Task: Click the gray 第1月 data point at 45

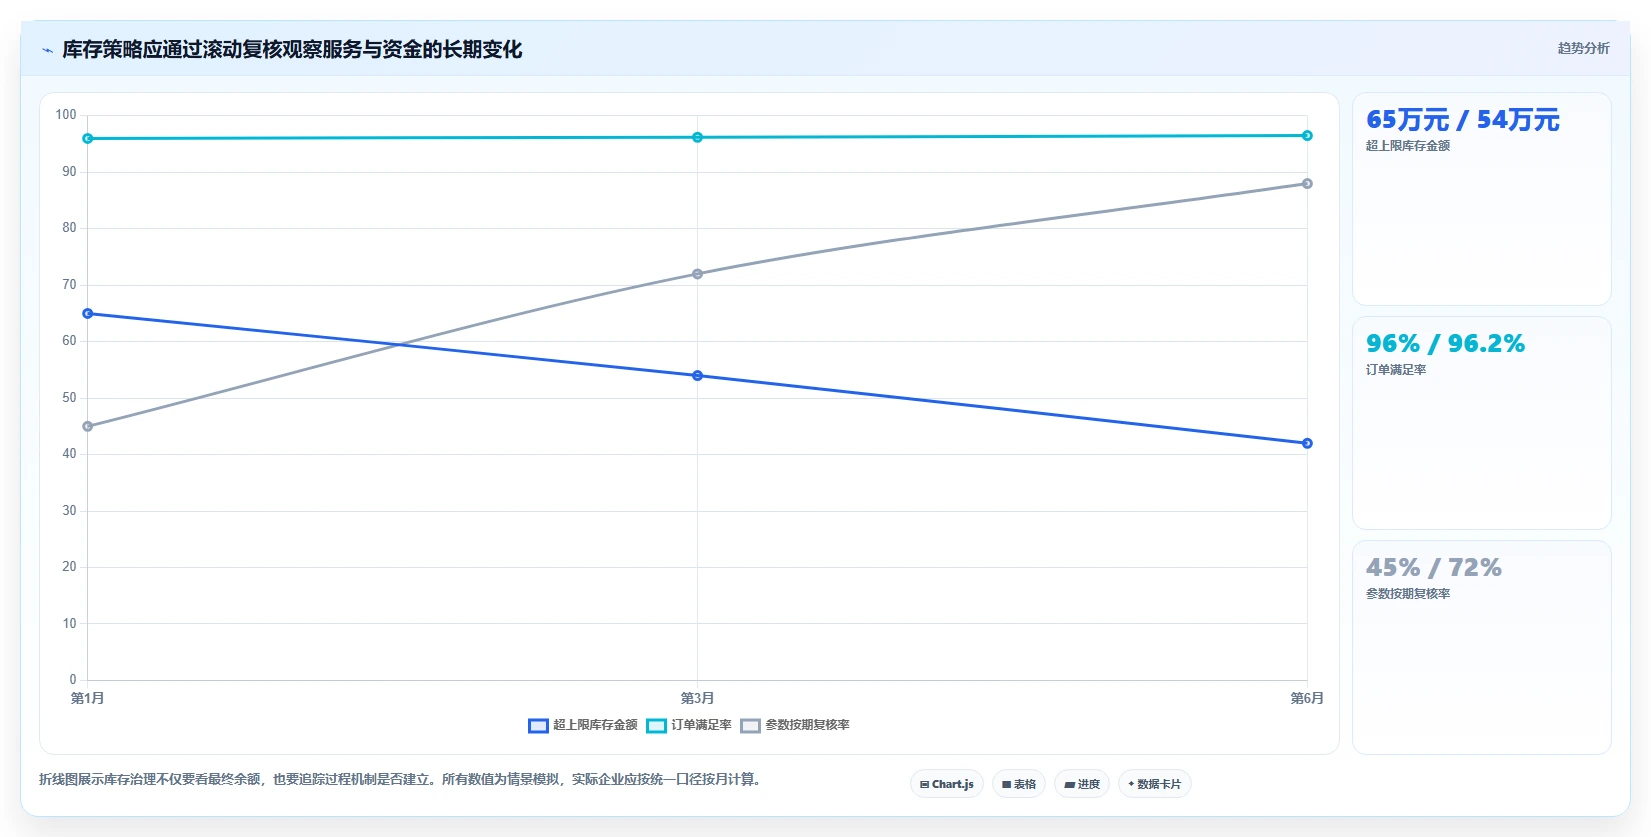Action: [88, 426]
